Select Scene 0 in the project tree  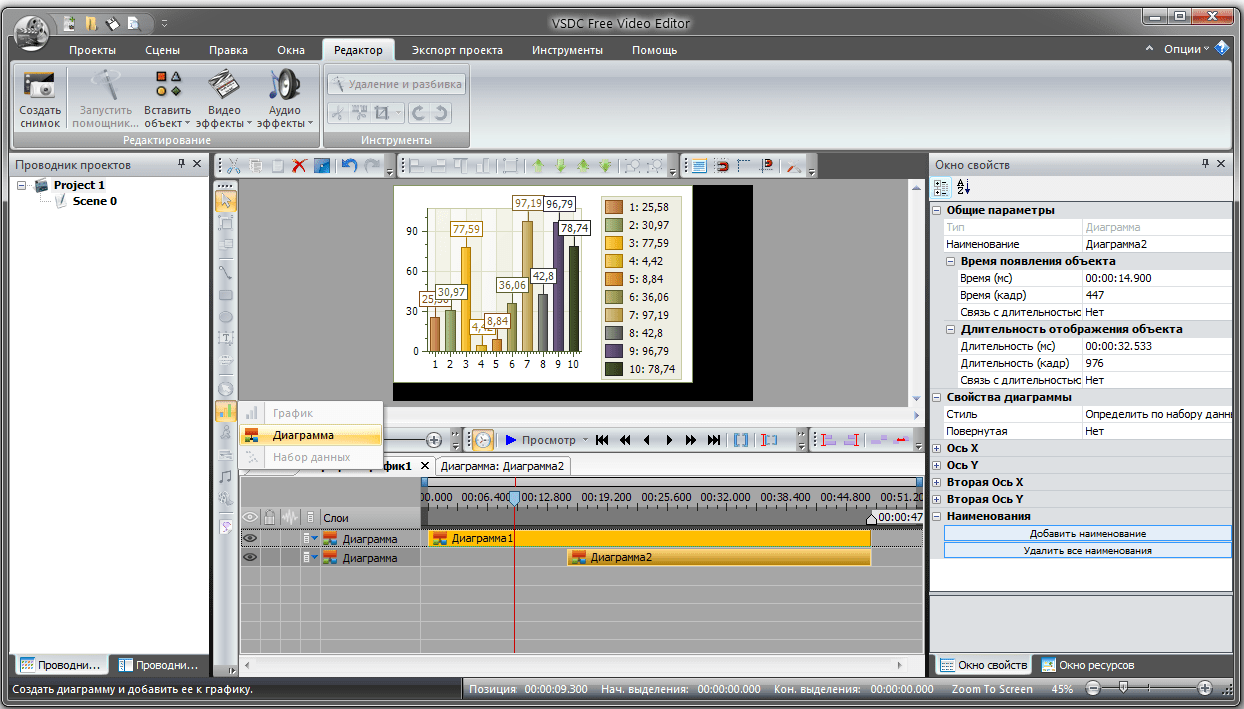coord(95,201)
